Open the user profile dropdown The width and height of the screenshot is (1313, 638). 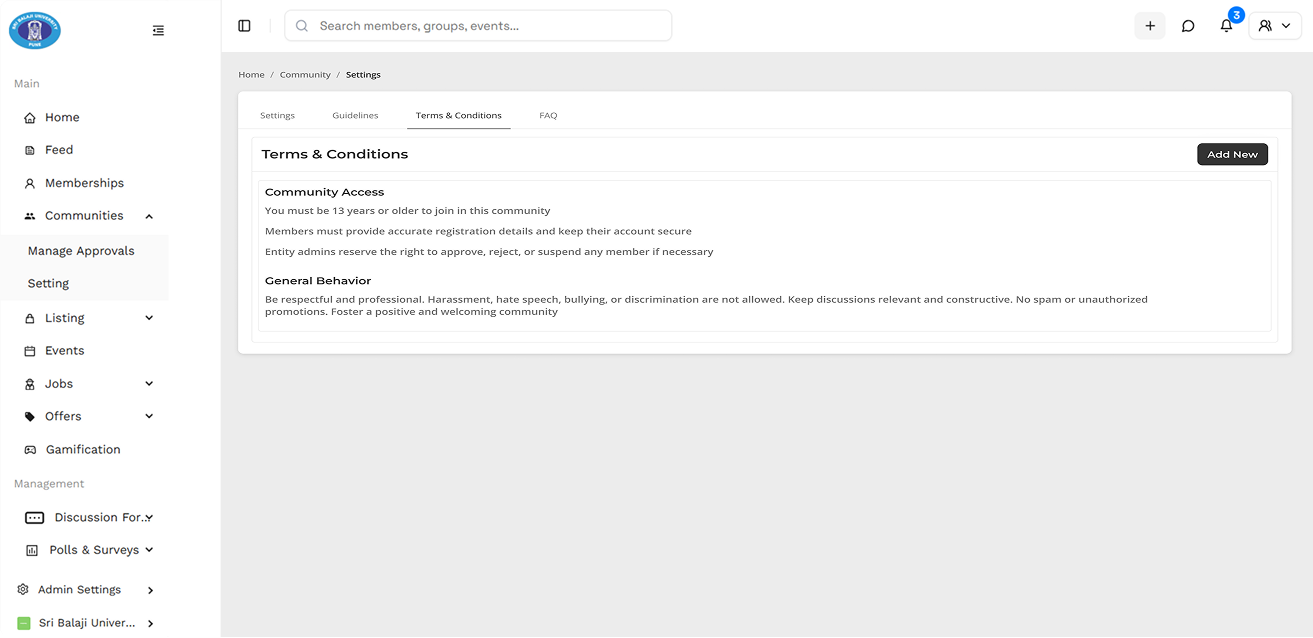click(x=1274, y=26)
